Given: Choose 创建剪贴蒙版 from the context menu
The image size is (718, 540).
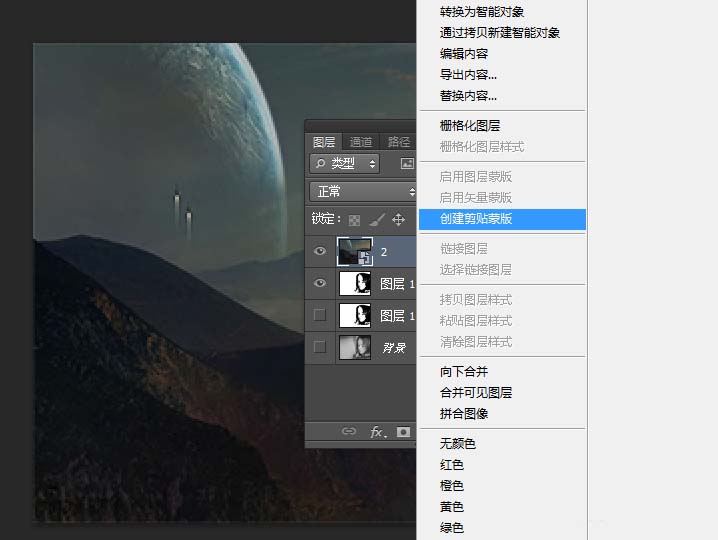Looking at the screenshot, I should click(x=476, y=218).
